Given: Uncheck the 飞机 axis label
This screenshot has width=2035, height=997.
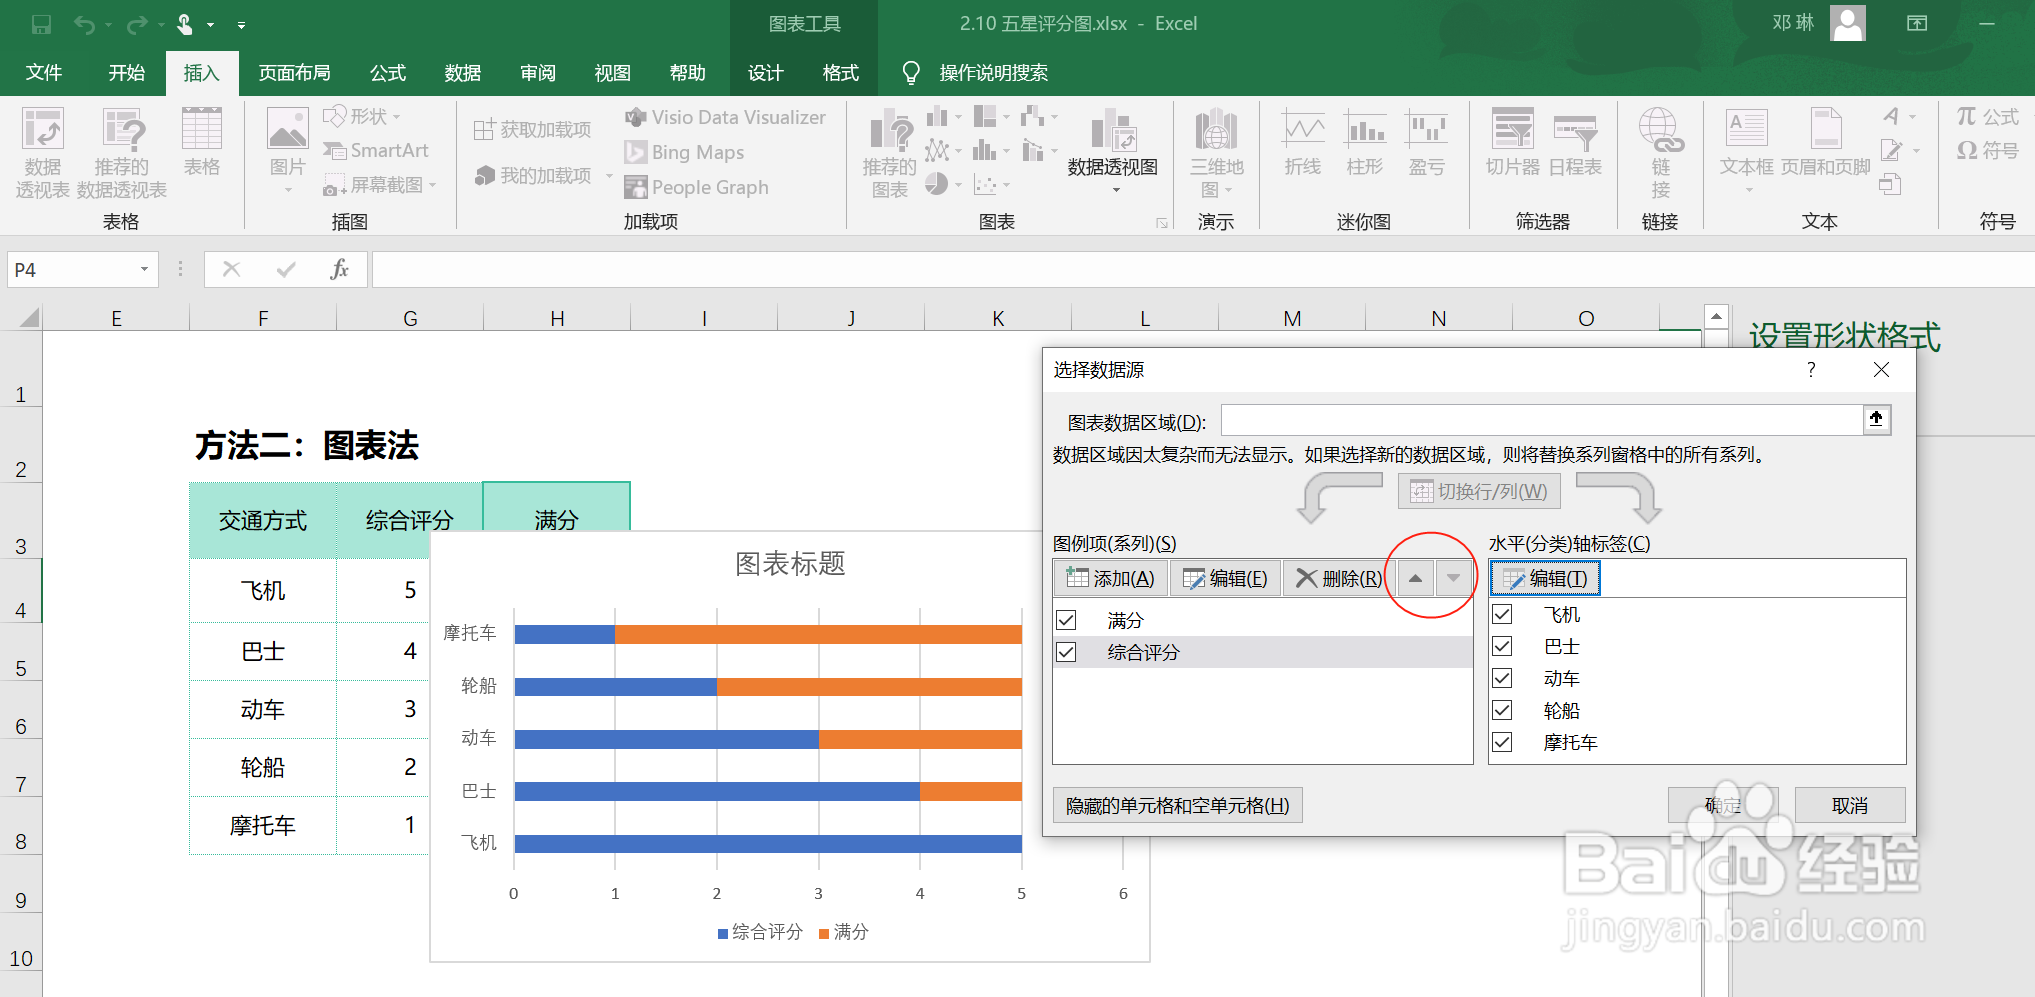Looking at the screenshot, I should coord(1501,614).
